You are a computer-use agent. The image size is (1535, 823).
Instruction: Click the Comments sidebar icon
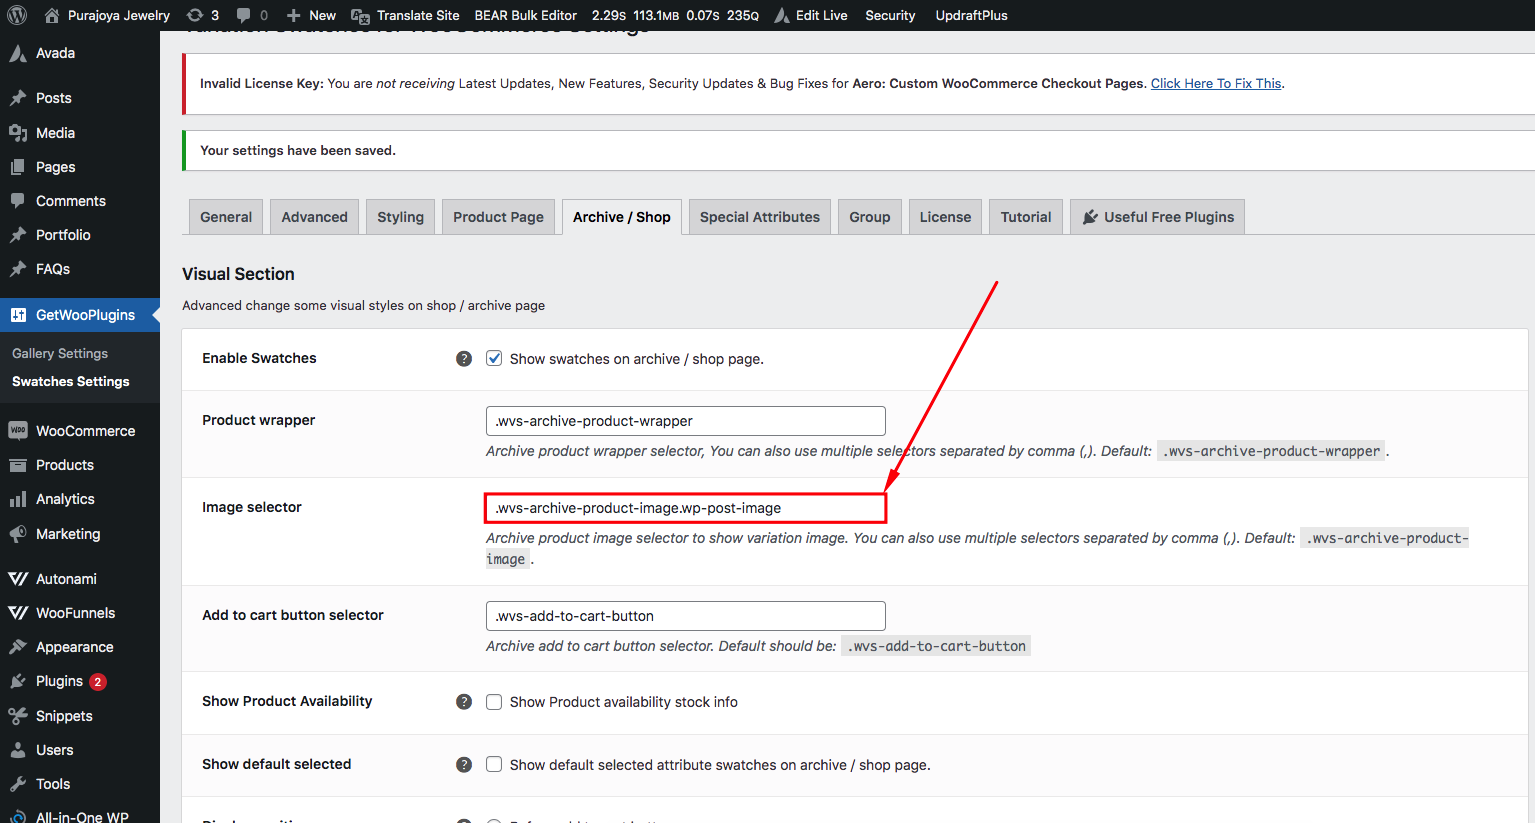[x=18, y=201]
